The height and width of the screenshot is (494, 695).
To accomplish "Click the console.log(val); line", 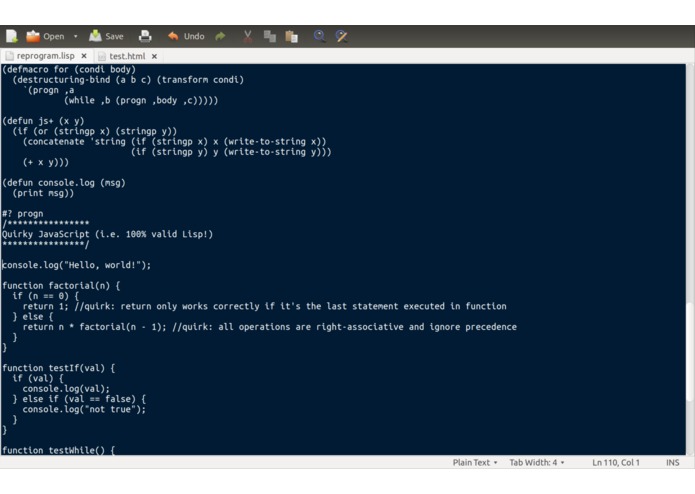I will click(x=66, y=389).
